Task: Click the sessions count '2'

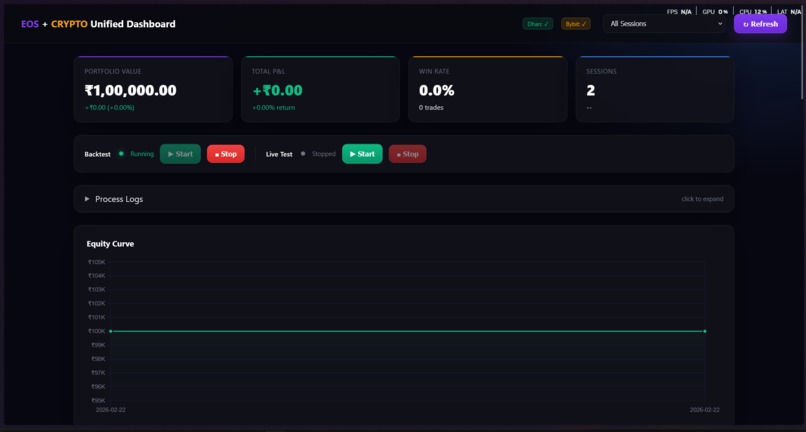Action: click(x=591, y=91)
